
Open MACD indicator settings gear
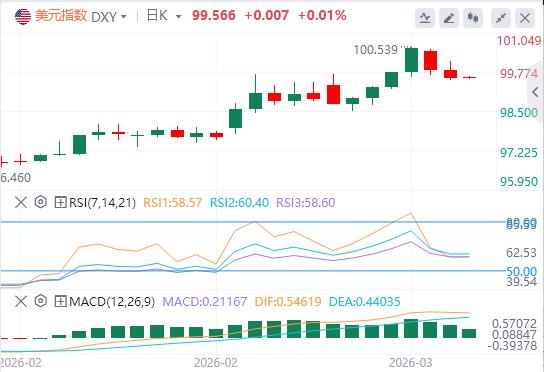click(41, 301)
